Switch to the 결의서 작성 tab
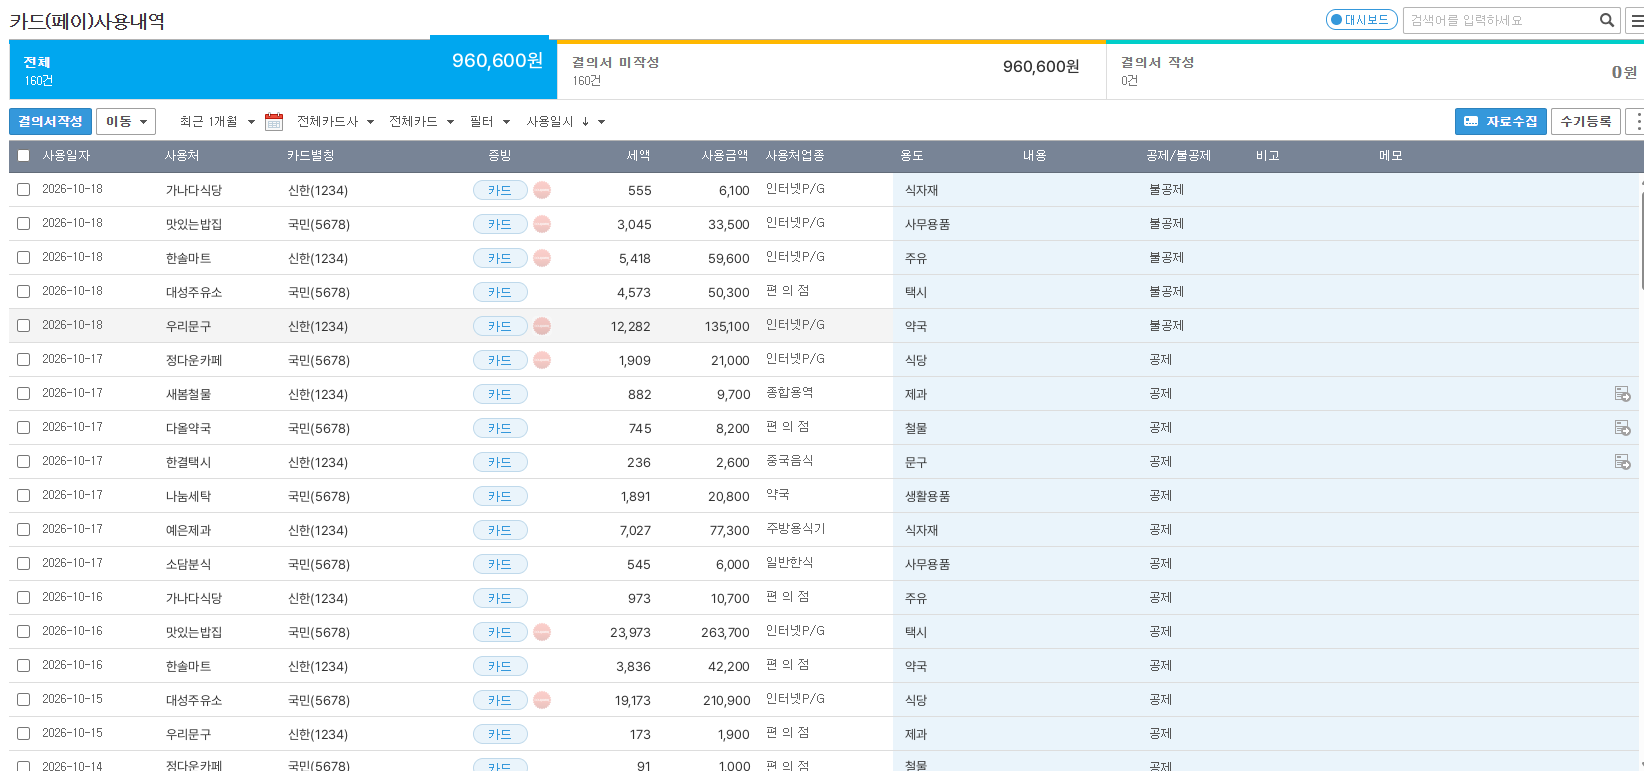This screenshot has width=1644, height=771. 1375,70
